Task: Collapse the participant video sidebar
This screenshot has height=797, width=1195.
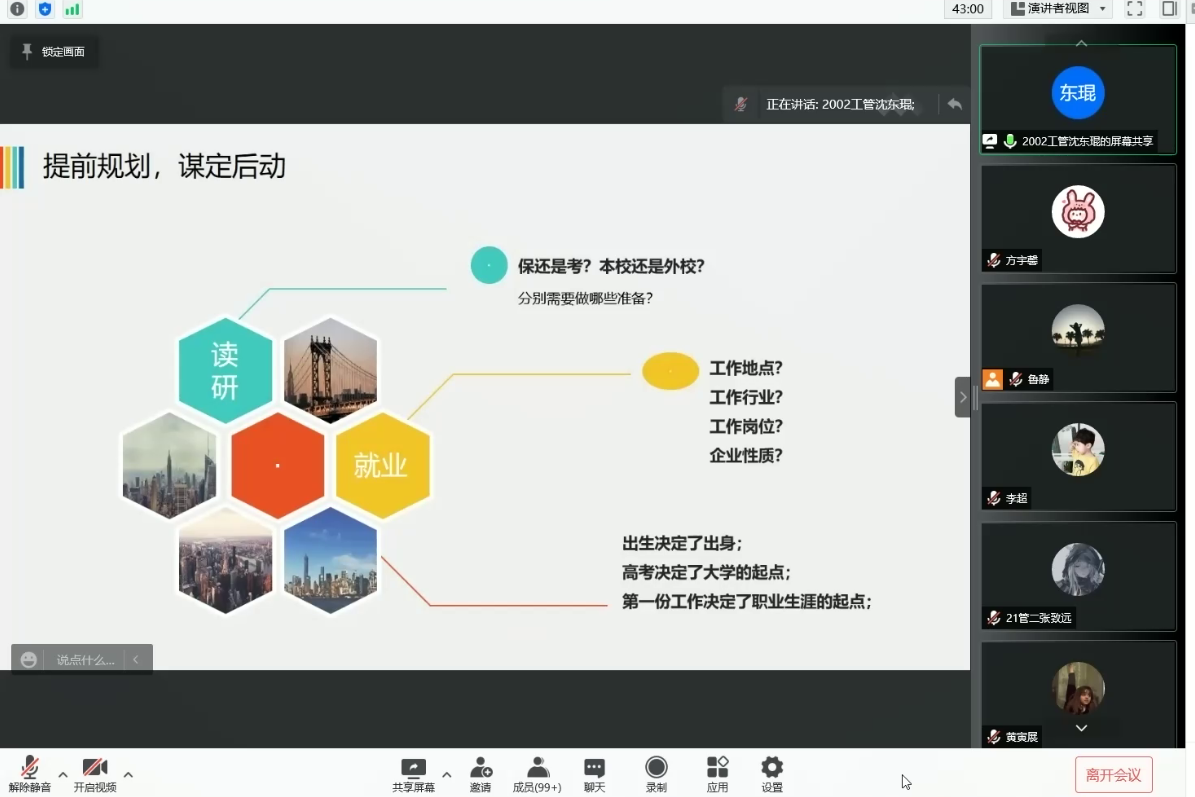Action: (962, 397)
